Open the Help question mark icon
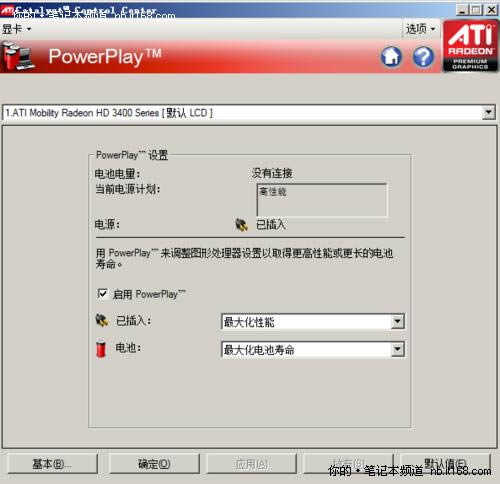Viewport: 500px width, 484px height. pyautogui.click(x=423, y=57)
